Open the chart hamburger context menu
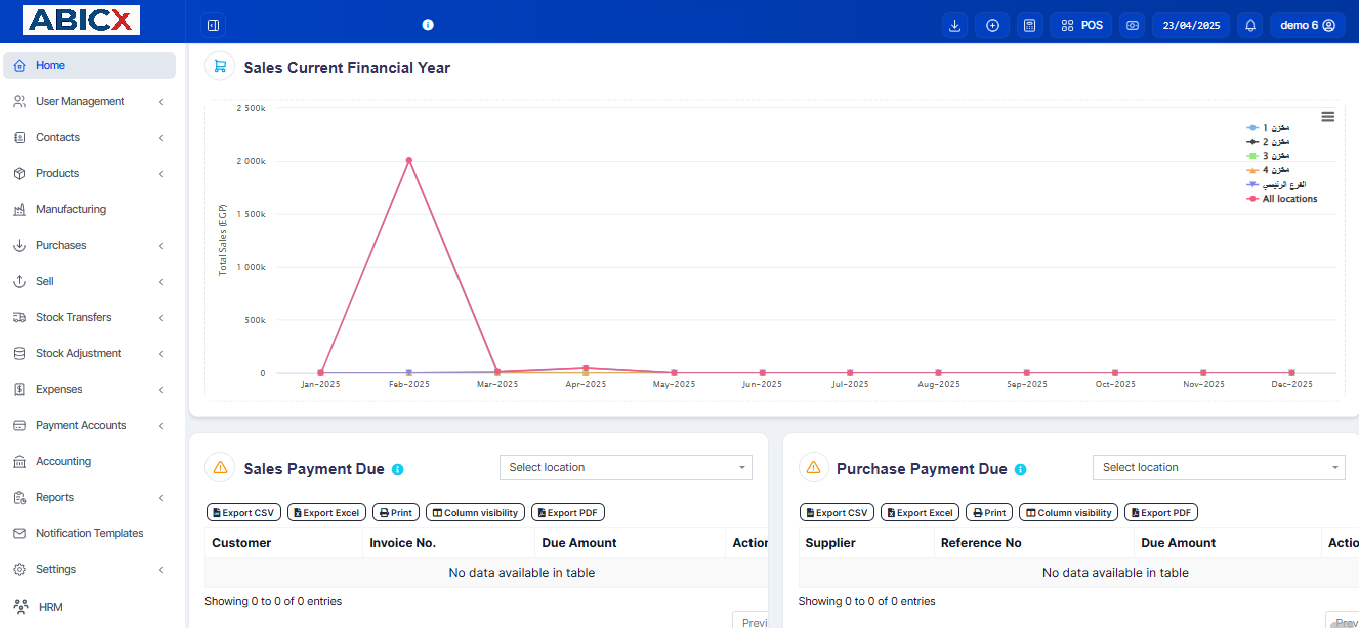Image resolution: width=1359 pixels, height=628 pixels. click(x=1327, y=117)
